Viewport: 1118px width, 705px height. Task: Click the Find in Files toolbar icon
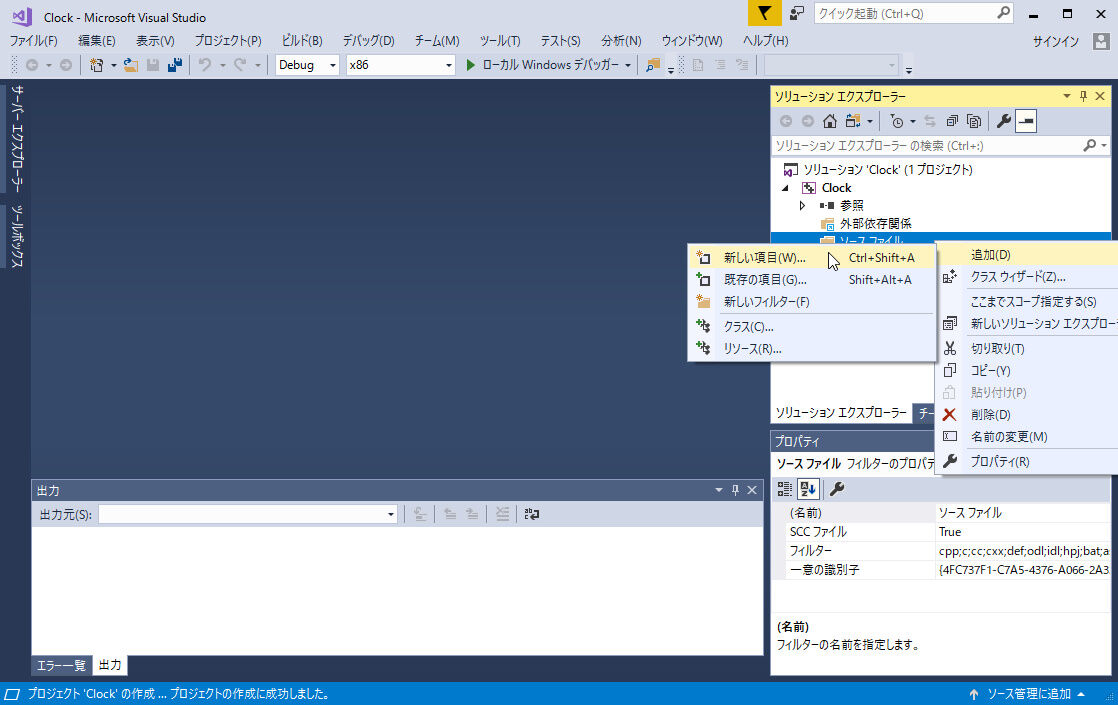[652, 65]
